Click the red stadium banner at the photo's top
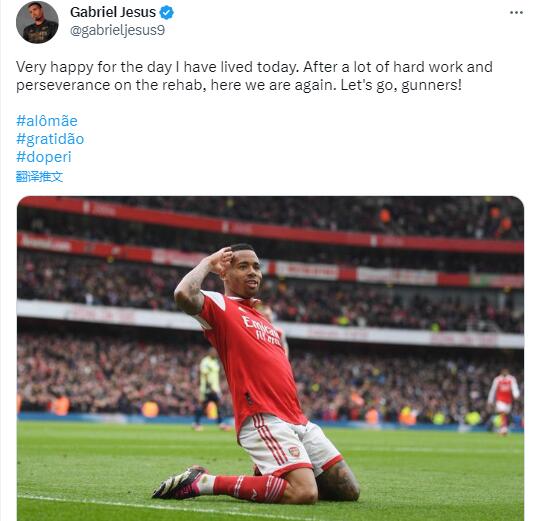The width and height of the screenshot is (536, 521). [270, 226]
